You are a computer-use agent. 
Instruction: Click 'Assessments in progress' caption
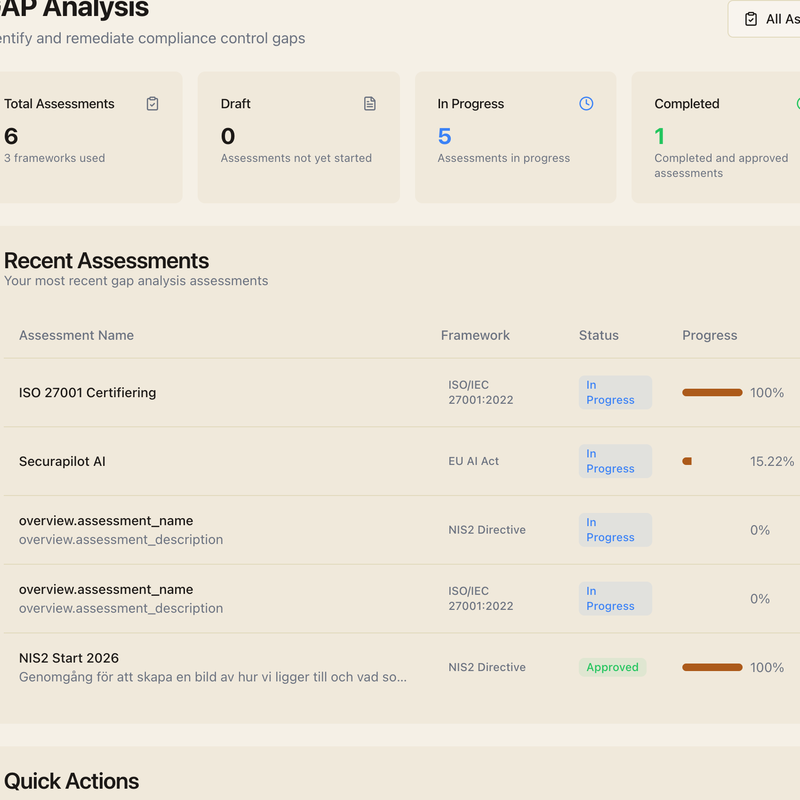coord(504,158)
